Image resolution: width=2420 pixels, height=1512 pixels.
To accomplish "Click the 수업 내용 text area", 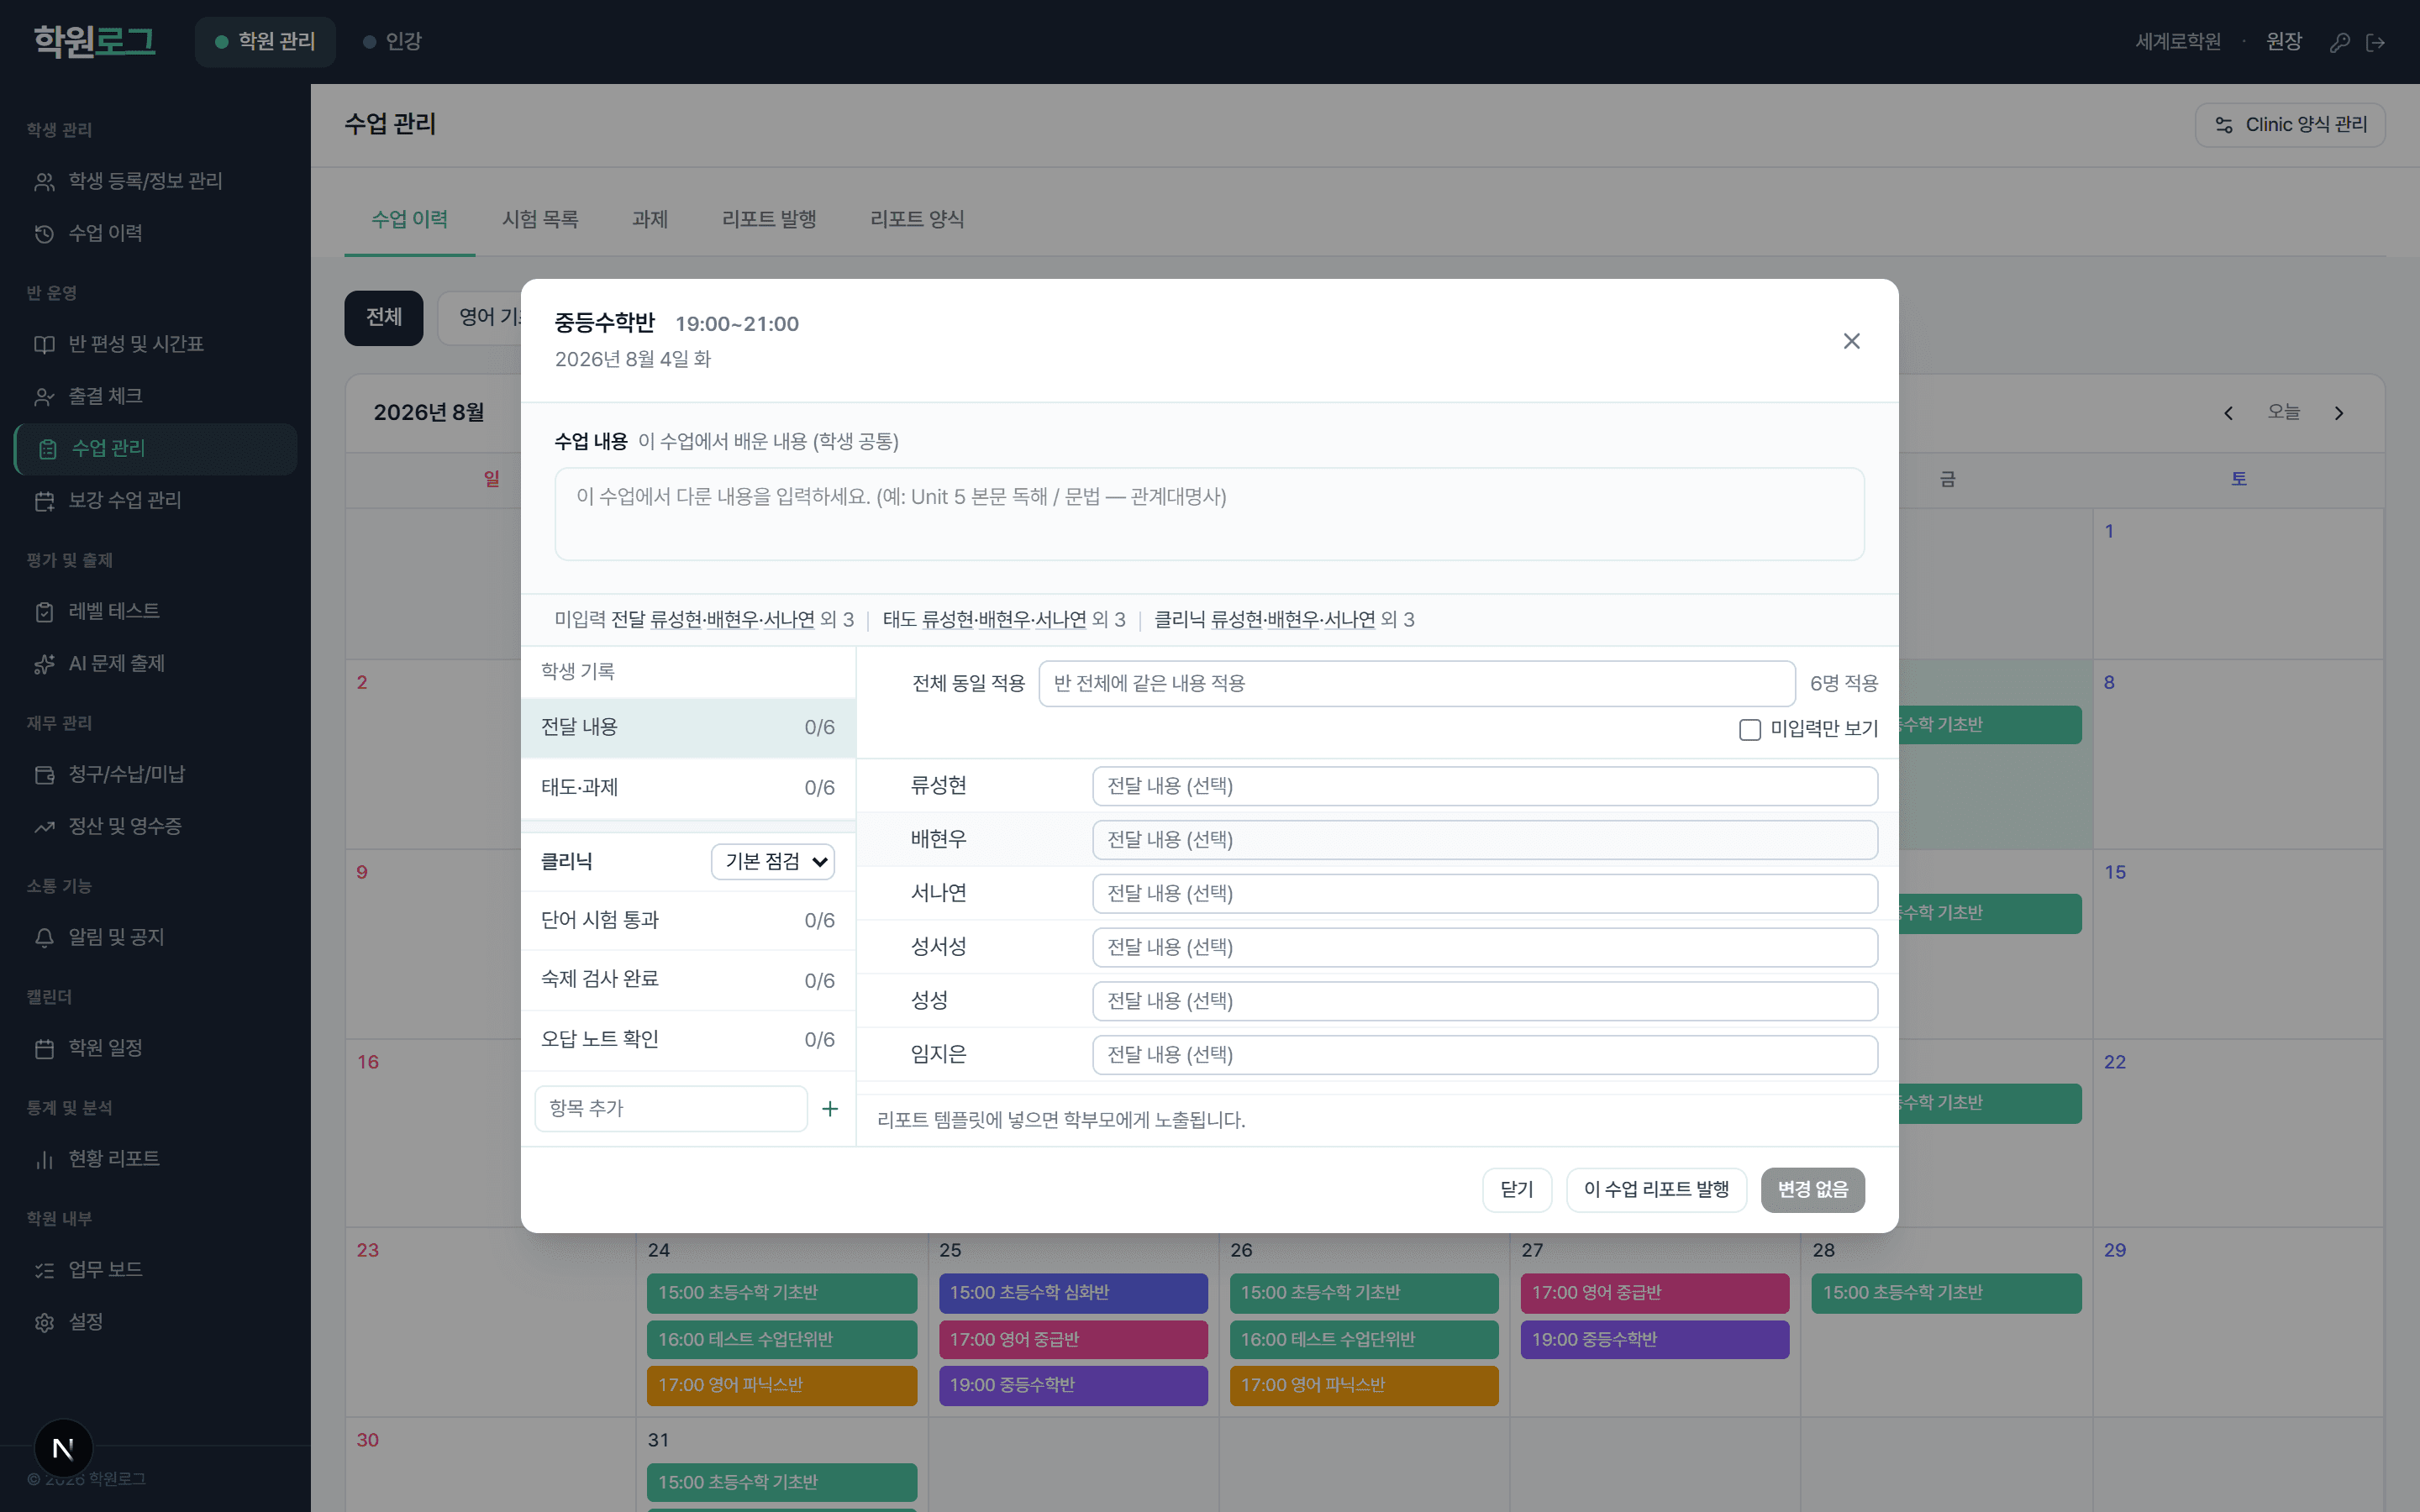I will (1209, 514).
